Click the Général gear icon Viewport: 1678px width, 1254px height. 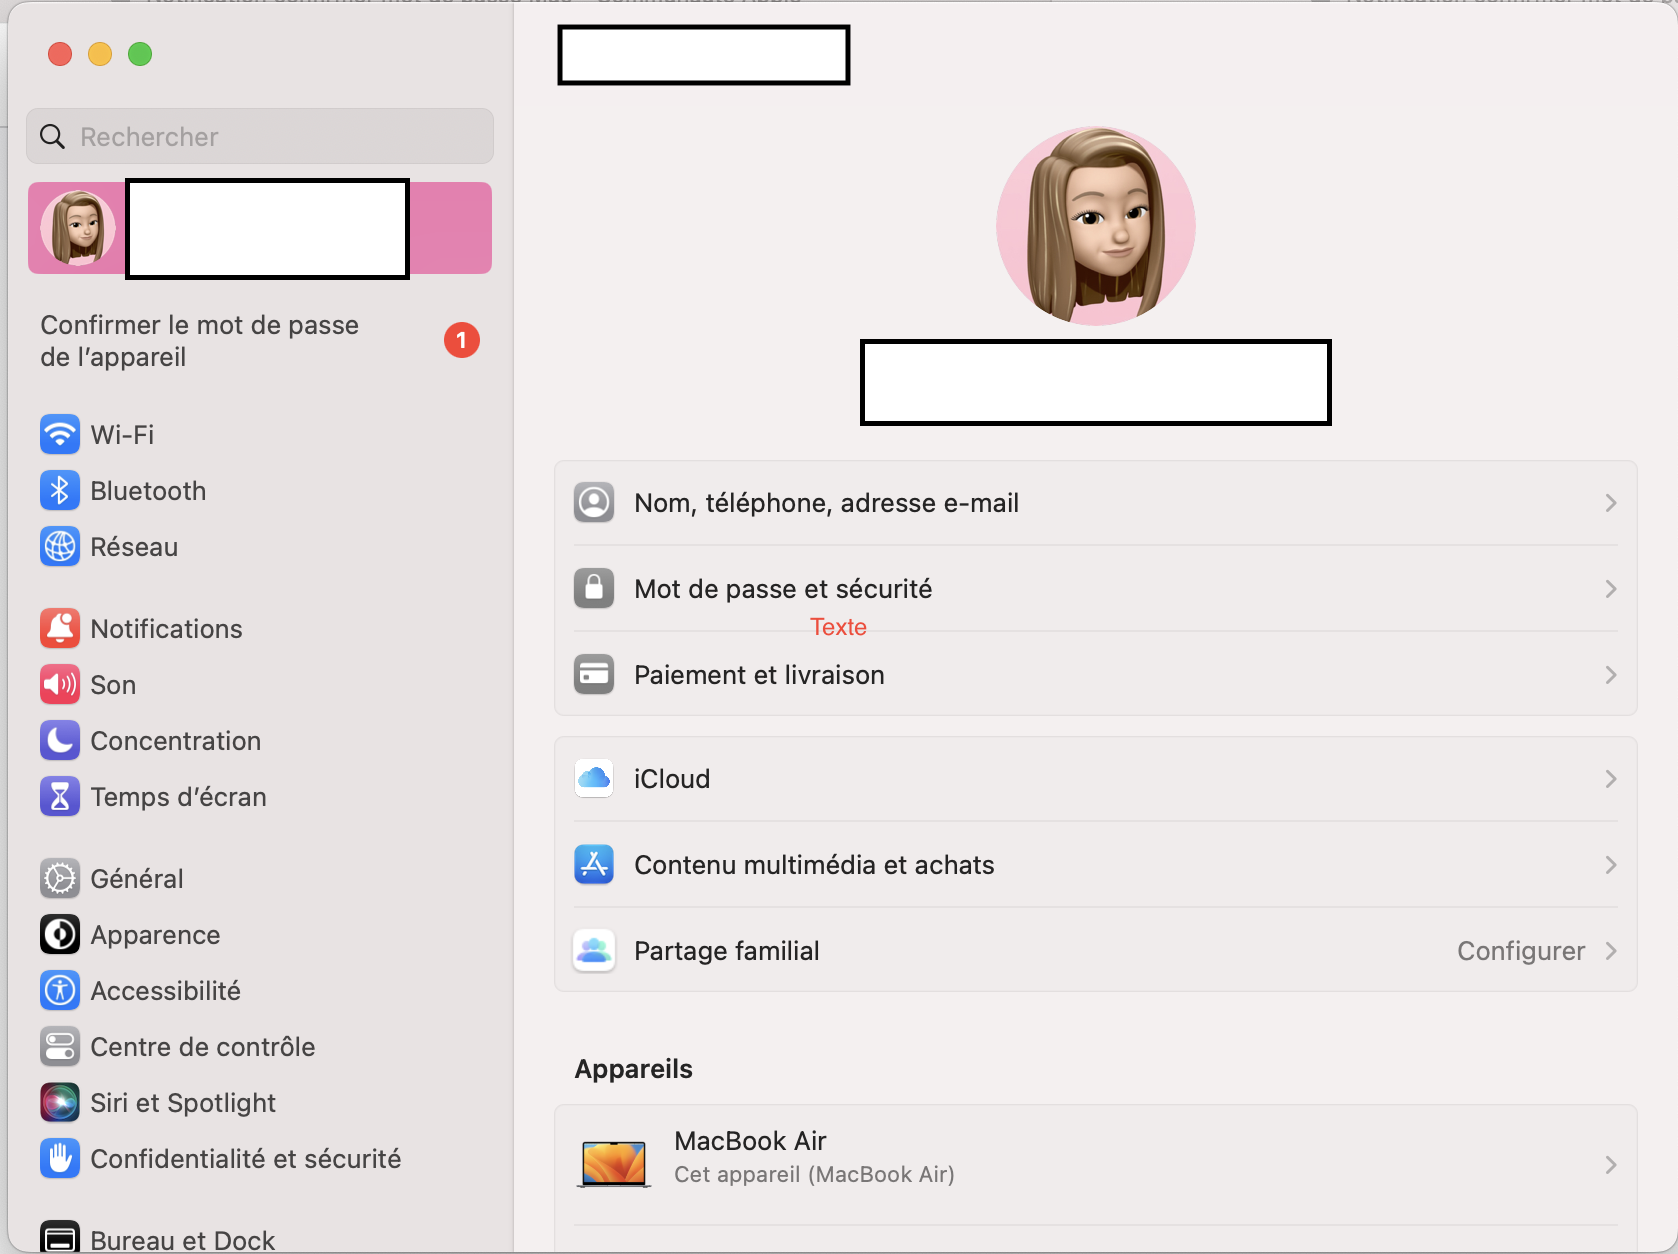tap(60, 878)
